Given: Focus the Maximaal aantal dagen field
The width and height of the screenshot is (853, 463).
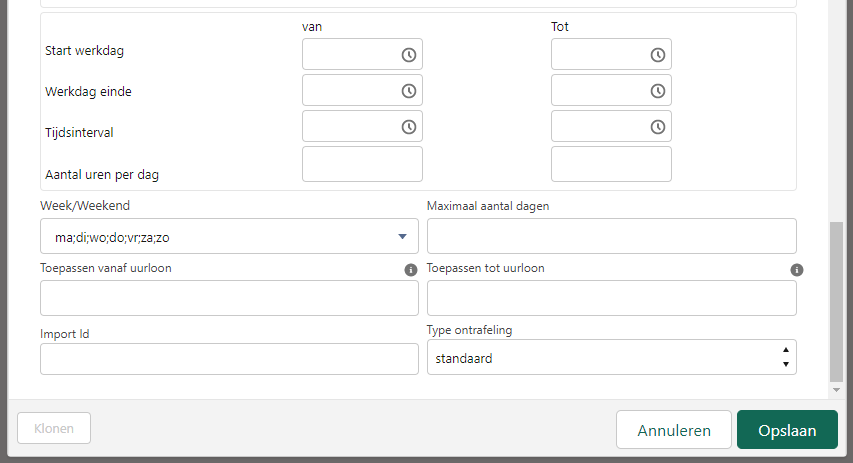Looking at the screenshot, I should pyautogui.click(x=611, y=236).
